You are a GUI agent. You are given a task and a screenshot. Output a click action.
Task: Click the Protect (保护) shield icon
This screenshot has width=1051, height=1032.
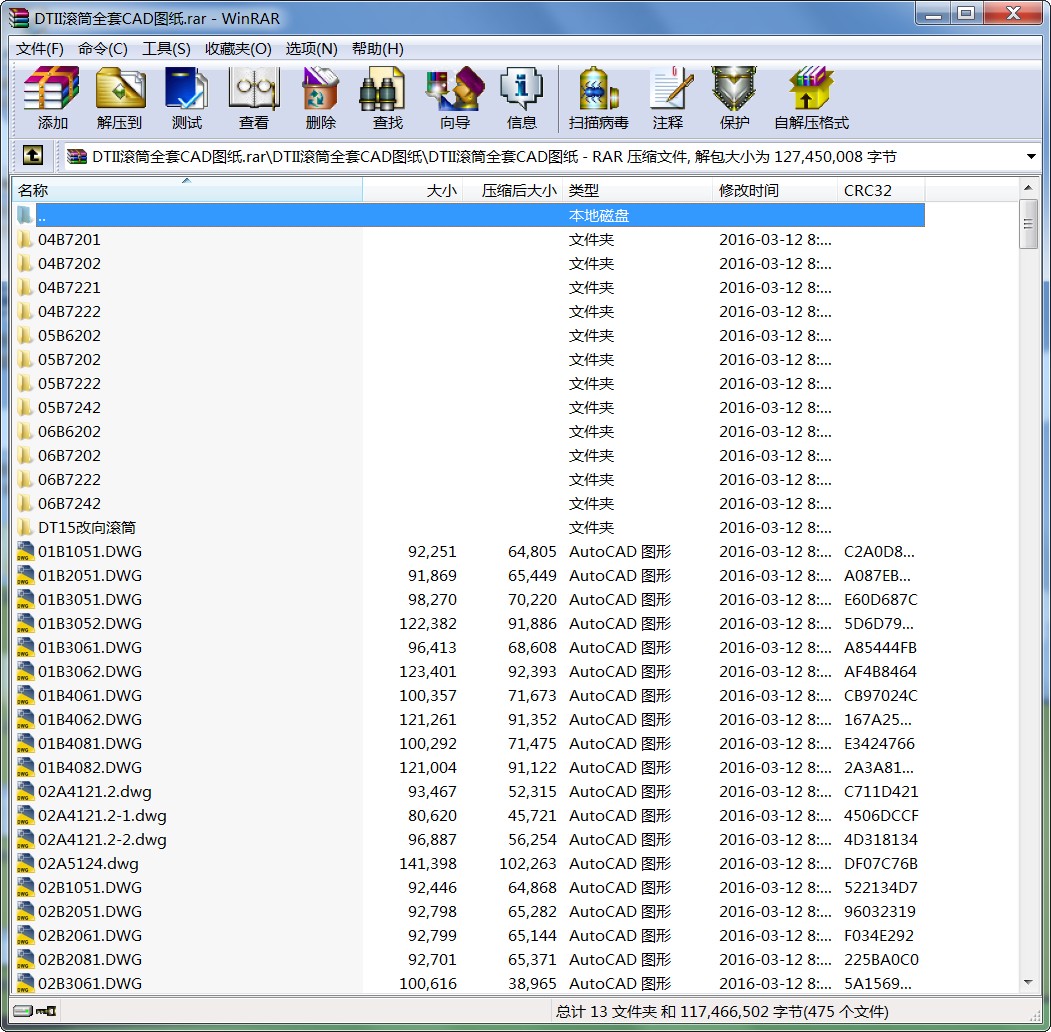pos(735,98)
